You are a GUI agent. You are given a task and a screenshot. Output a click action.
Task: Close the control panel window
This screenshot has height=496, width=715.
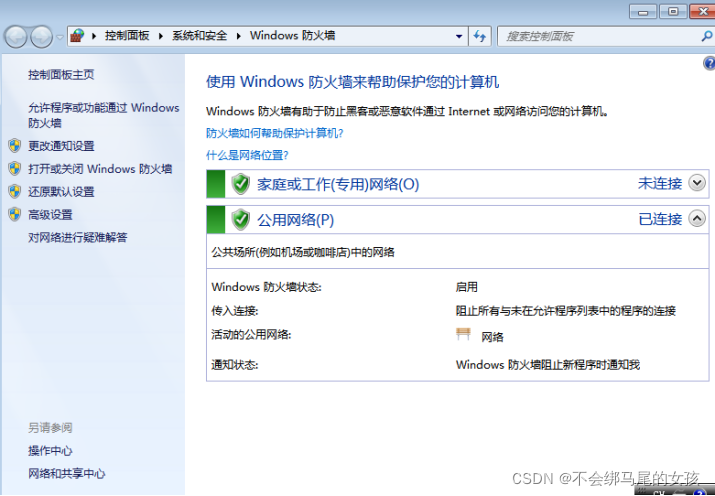(x=703, y=12)
